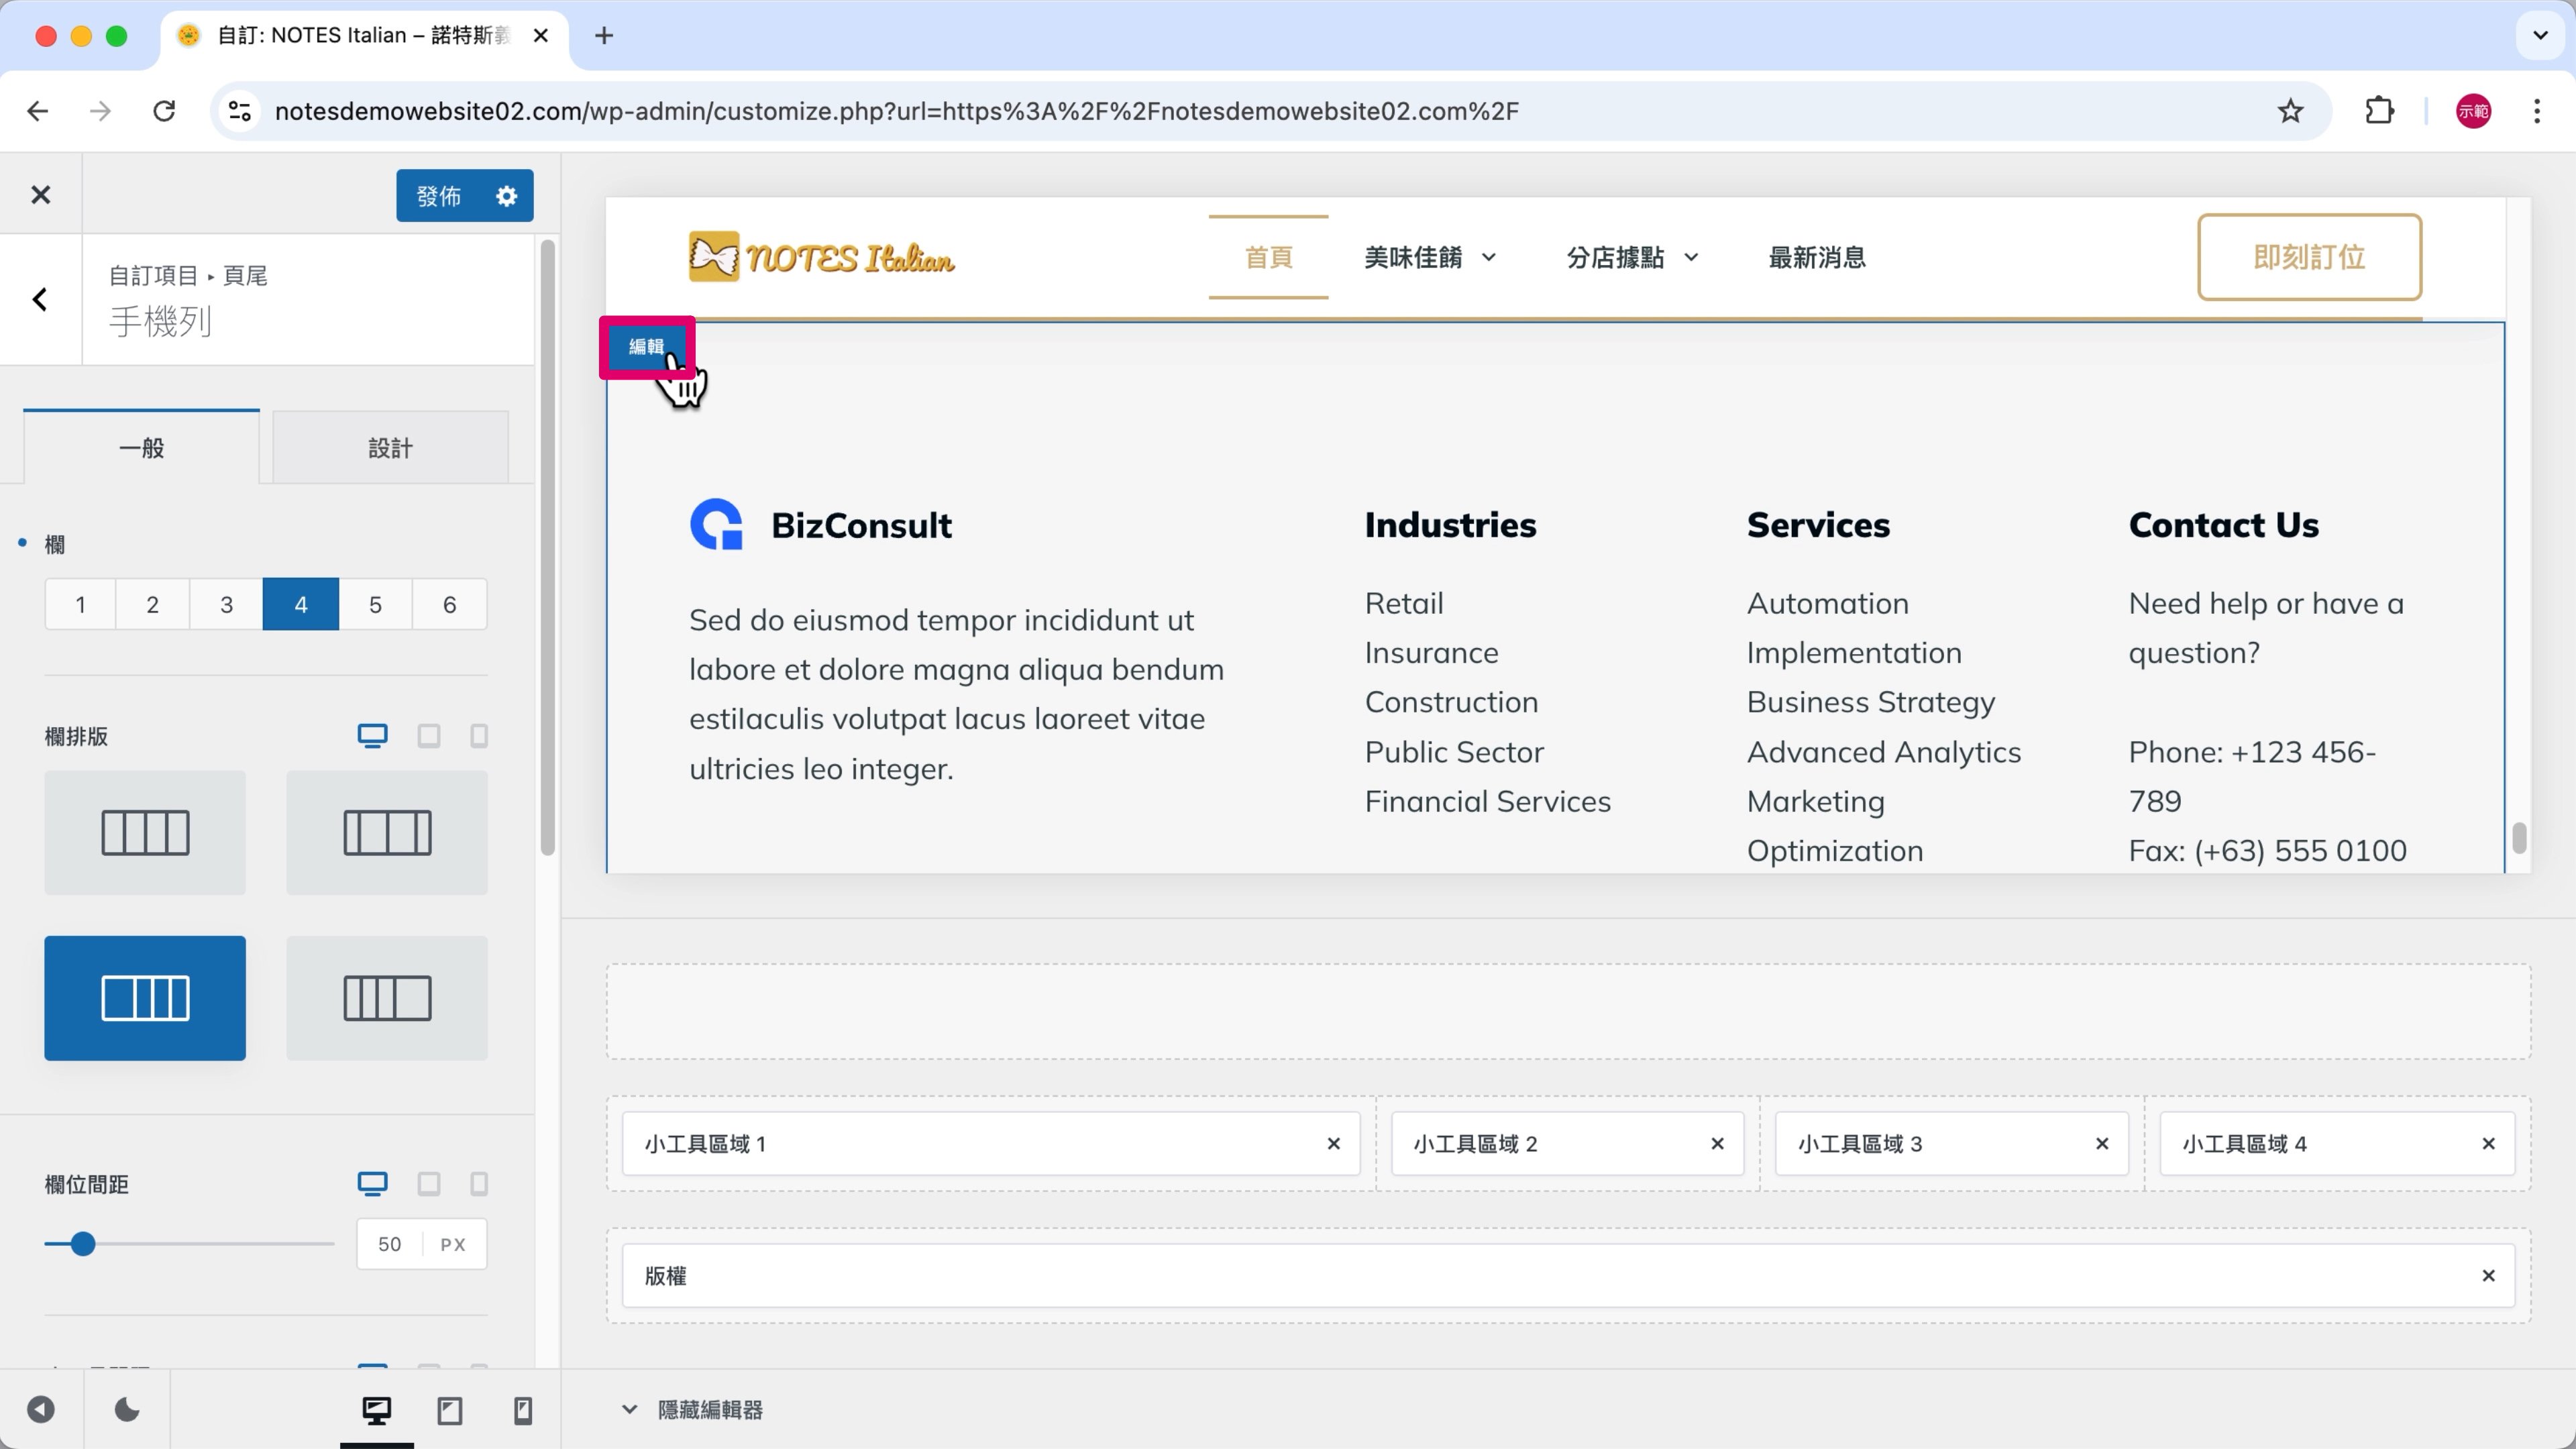
Task: Click hide controls arrow icon at bottom left
Action: click(41, 1410)
